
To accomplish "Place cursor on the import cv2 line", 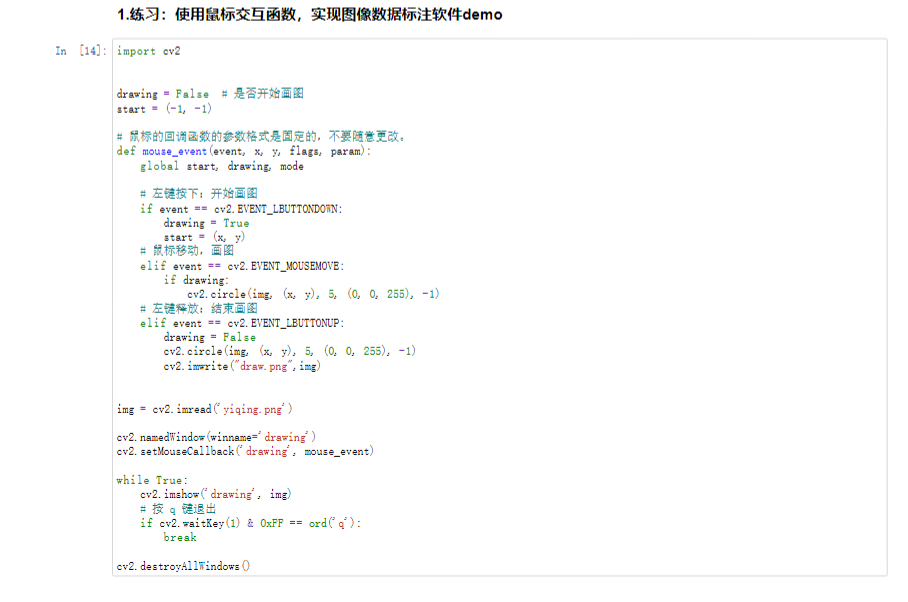I will pyautogui.click(x=140, y=51).
